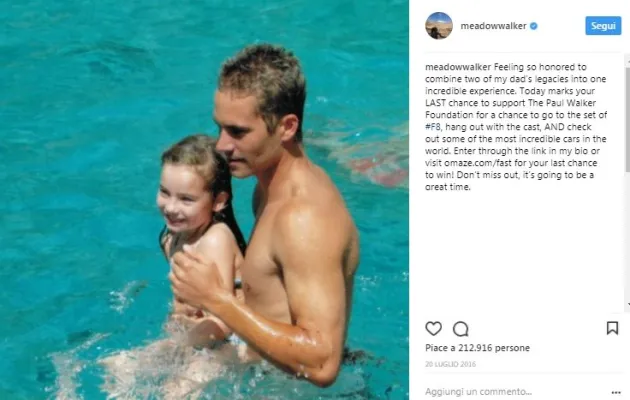Click the caption scrollbar thumb
The width and height of the screenshot is (630, 400).
627,118
